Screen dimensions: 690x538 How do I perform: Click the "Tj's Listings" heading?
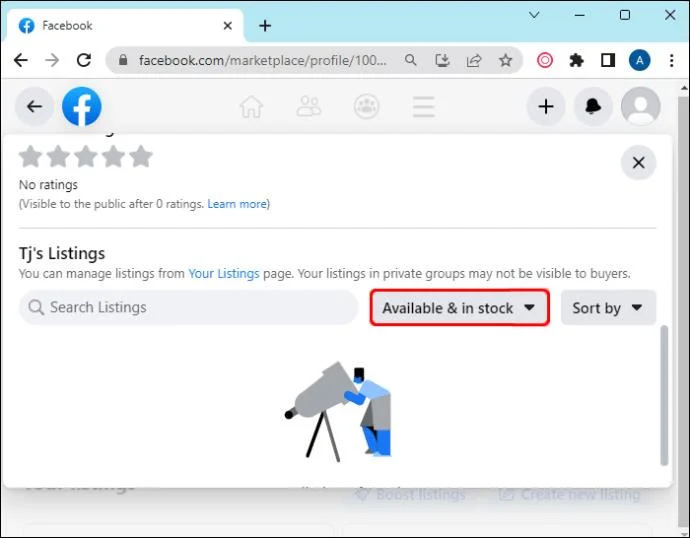62,253
